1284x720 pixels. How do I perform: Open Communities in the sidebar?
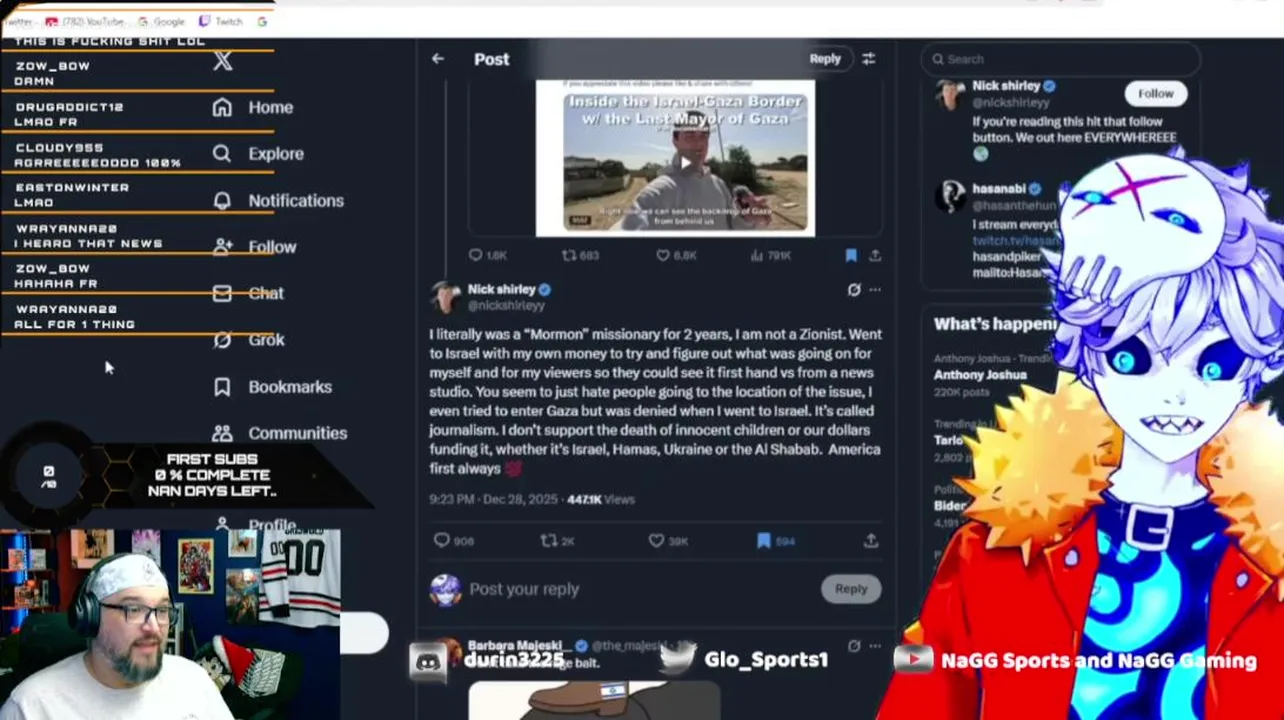280,432
